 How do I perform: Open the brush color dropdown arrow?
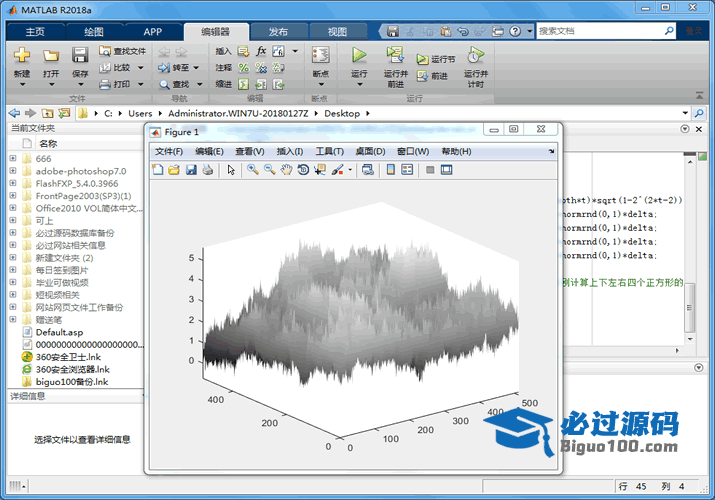(x=350, y=170)
